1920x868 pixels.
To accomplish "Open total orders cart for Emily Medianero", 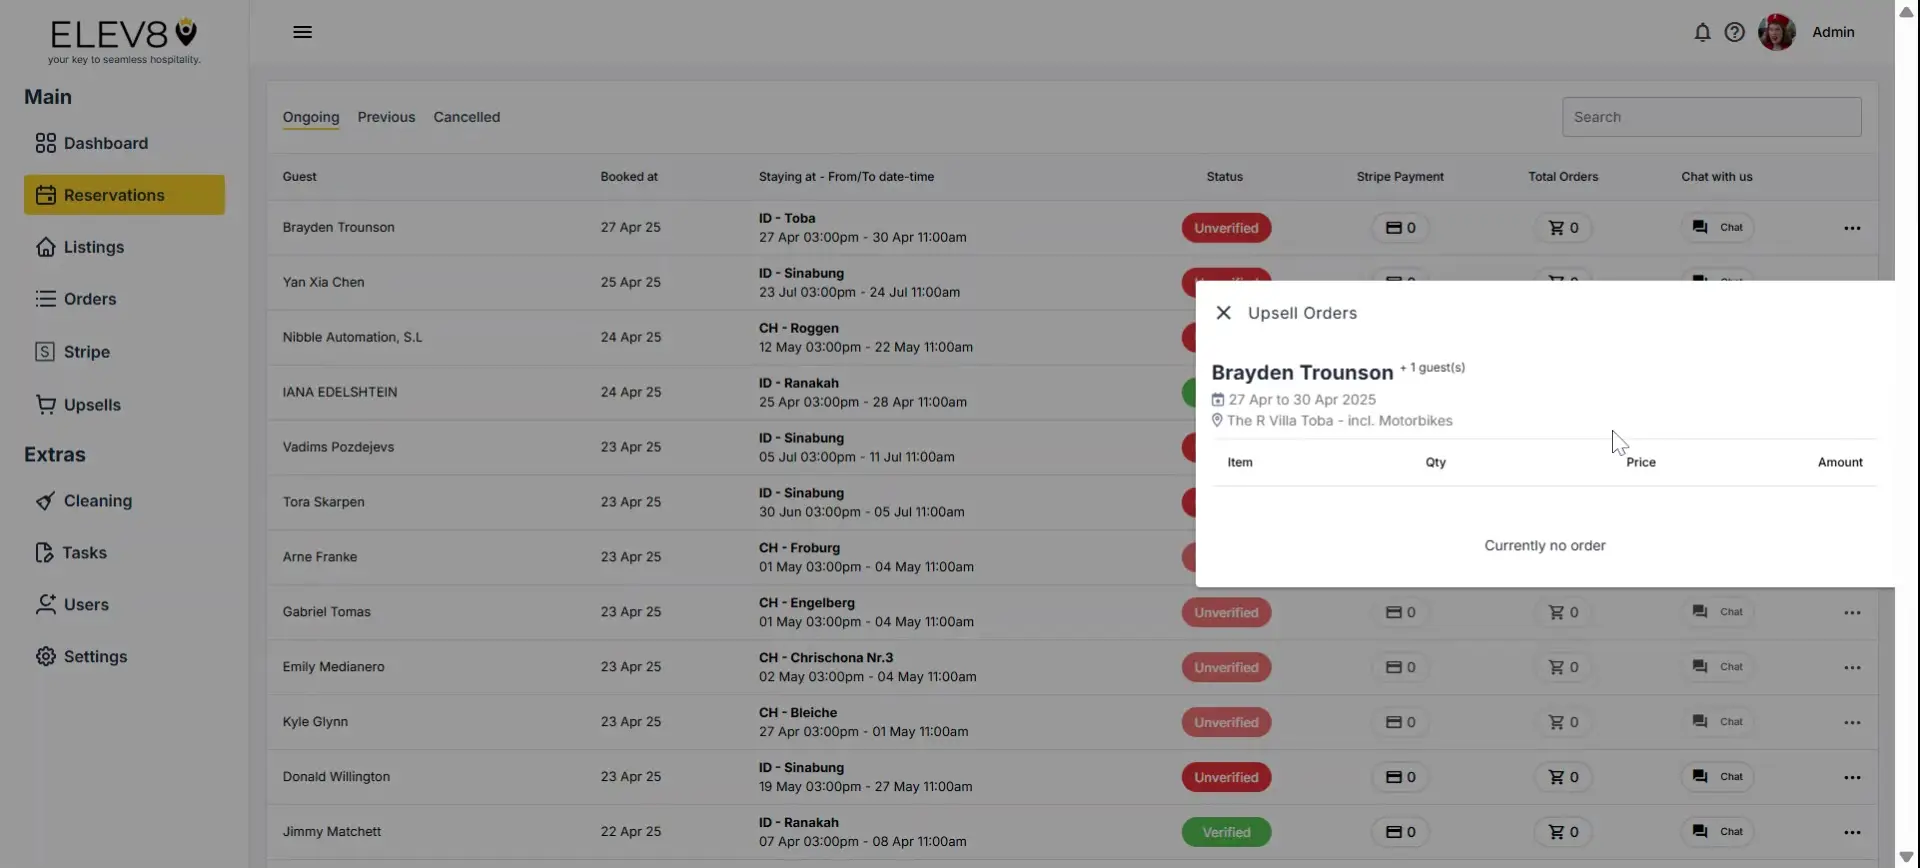I will [x=1563, y=667].
